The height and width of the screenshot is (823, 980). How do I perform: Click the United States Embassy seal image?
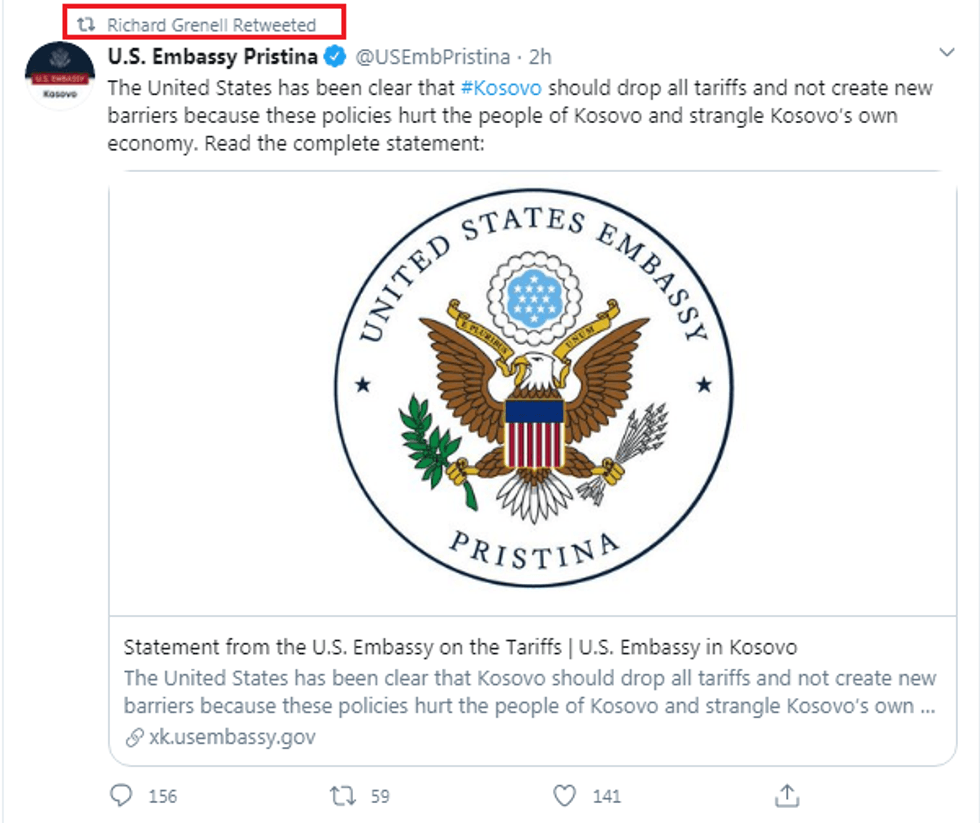click(532, 390)
